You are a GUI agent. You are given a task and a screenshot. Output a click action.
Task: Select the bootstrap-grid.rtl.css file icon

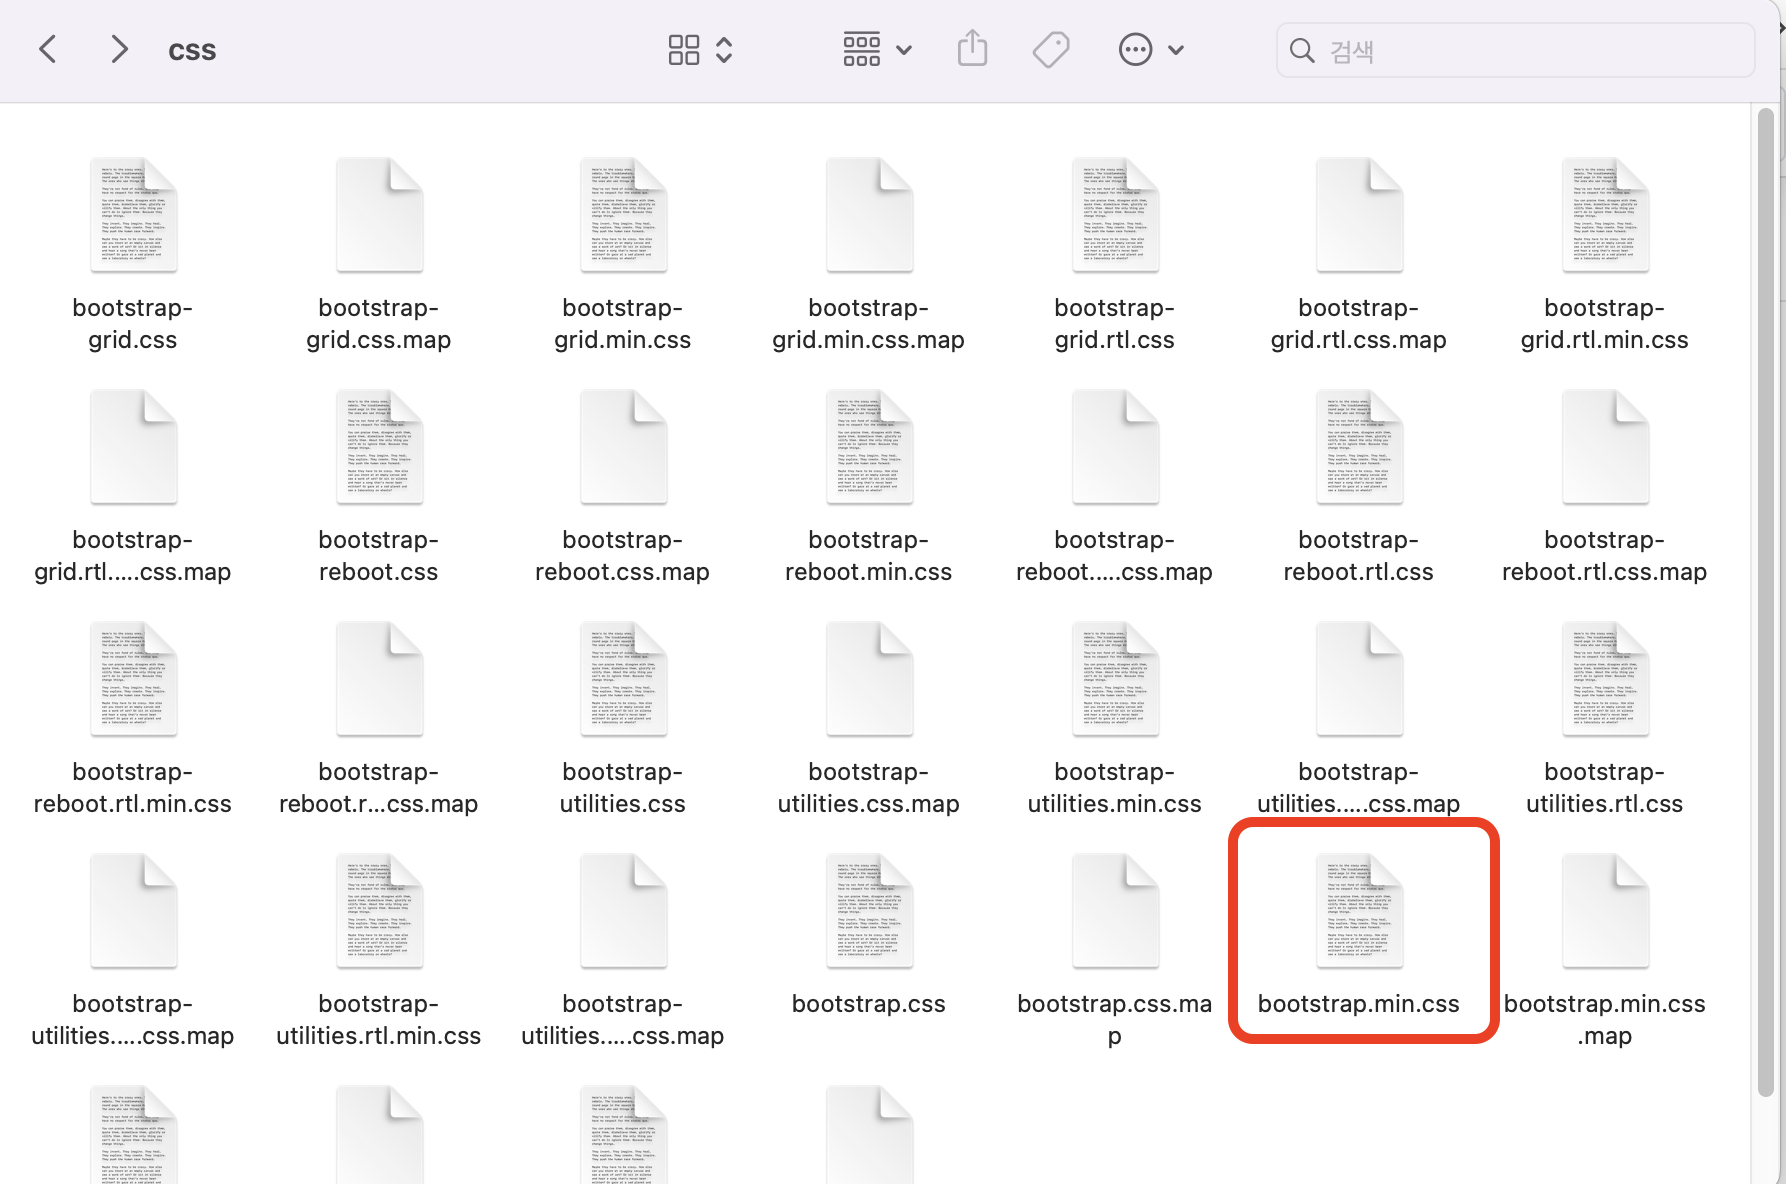(1115, 215)
